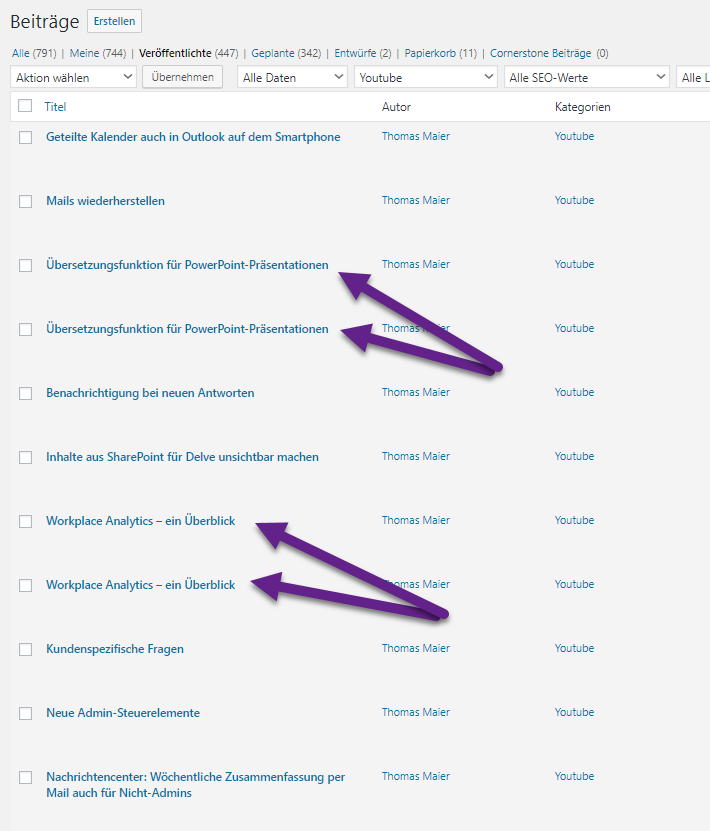The width and height of the screenshot is (710, 831).
Task: Open the "Papierkorb (11)" view
Action: (x=440, y=53)
